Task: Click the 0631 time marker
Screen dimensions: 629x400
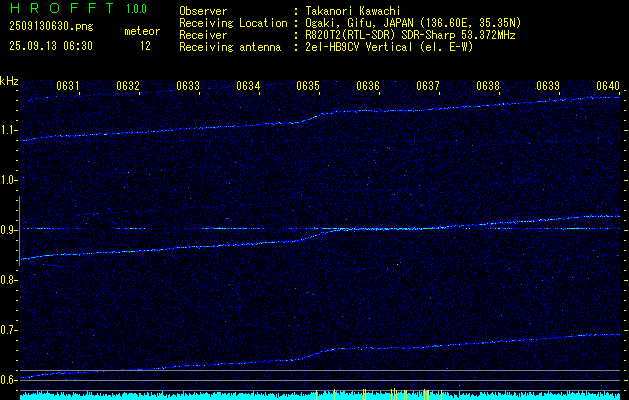Action: (68, 86)
